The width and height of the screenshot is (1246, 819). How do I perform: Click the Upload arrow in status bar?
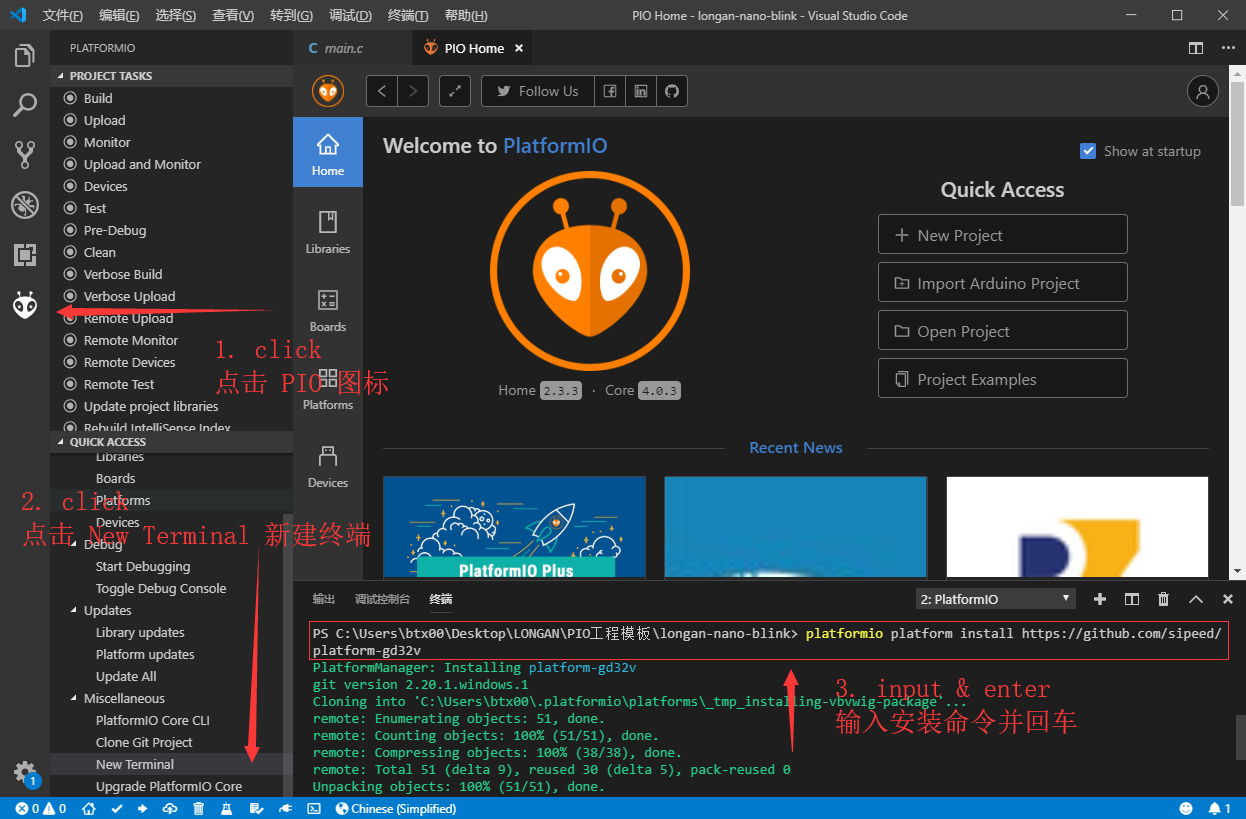click(x=142, y=808)
